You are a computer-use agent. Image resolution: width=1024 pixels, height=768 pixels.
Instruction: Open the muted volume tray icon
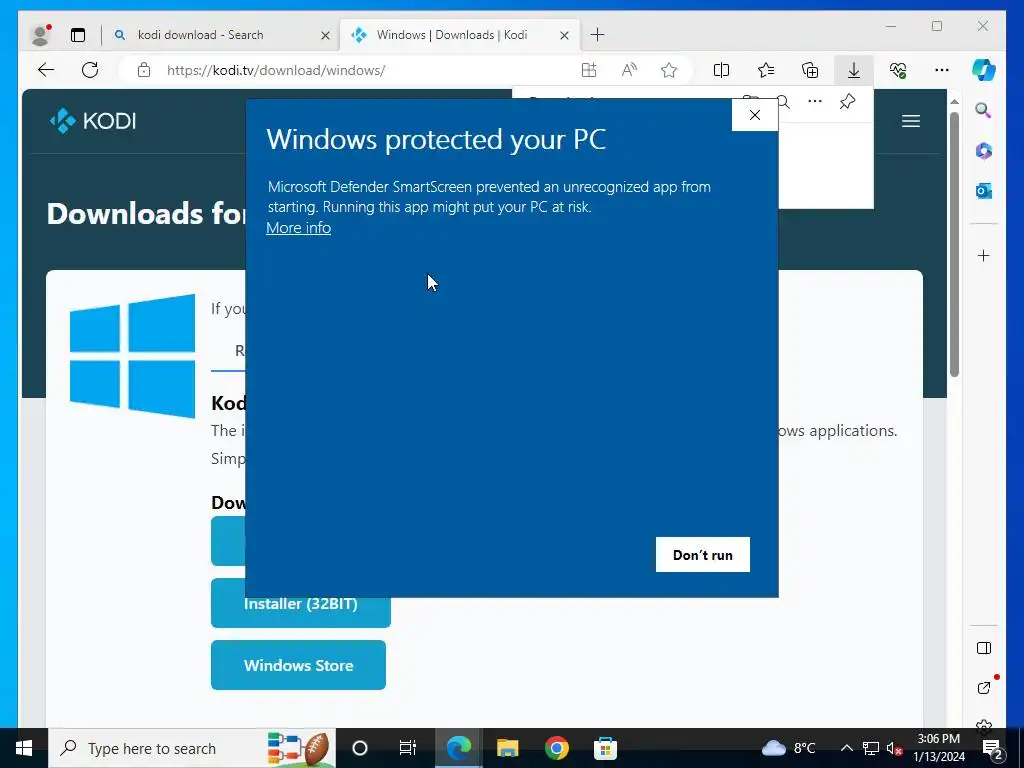894,748
